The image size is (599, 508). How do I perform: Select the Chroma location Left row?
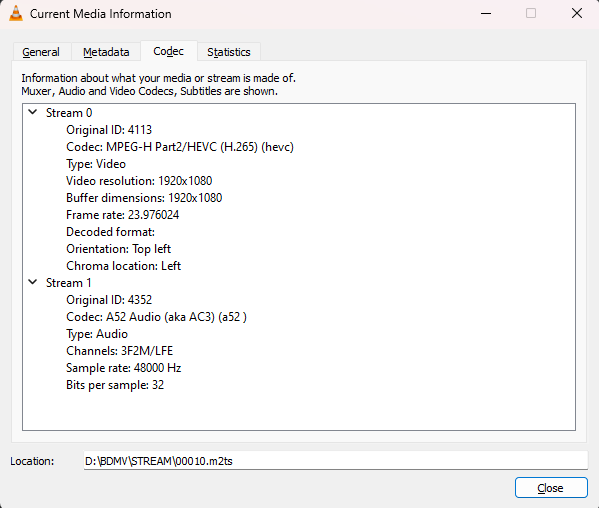(x=123, y=266)
